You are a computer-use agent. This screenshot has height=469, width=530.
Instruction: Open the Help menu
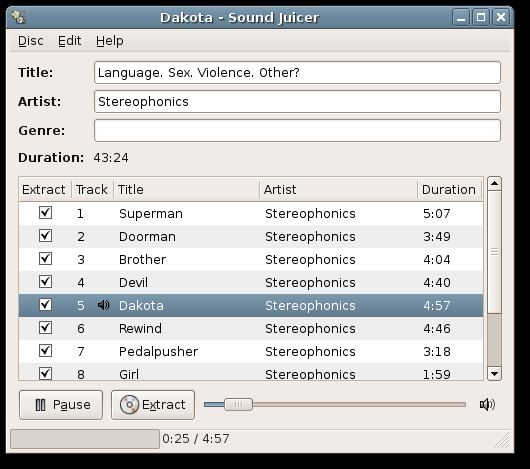pos(110,41)
